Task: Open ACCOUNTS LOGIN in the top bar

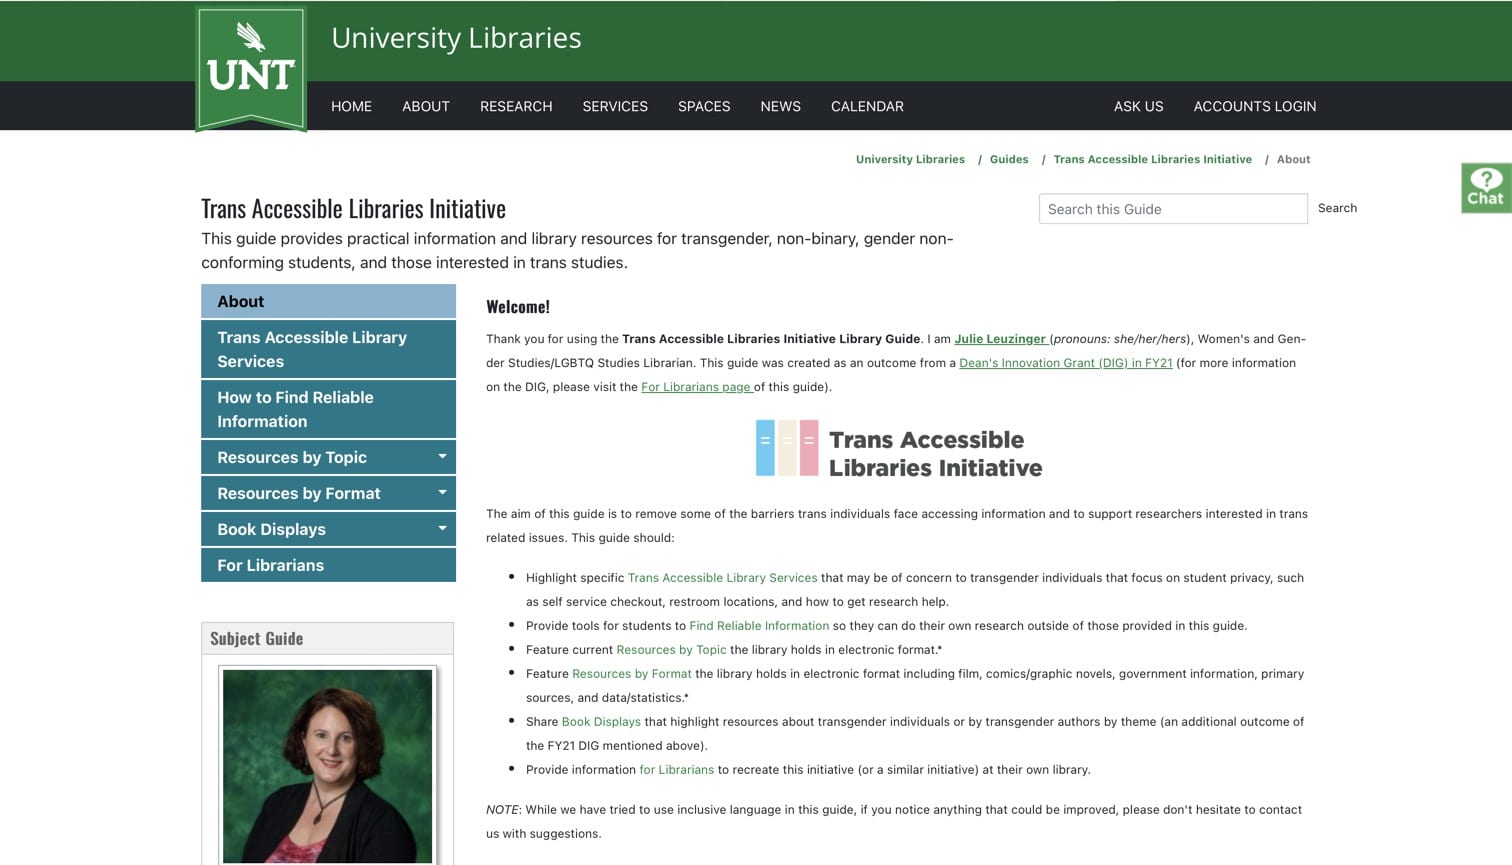Action: (x=1254, y=106)
